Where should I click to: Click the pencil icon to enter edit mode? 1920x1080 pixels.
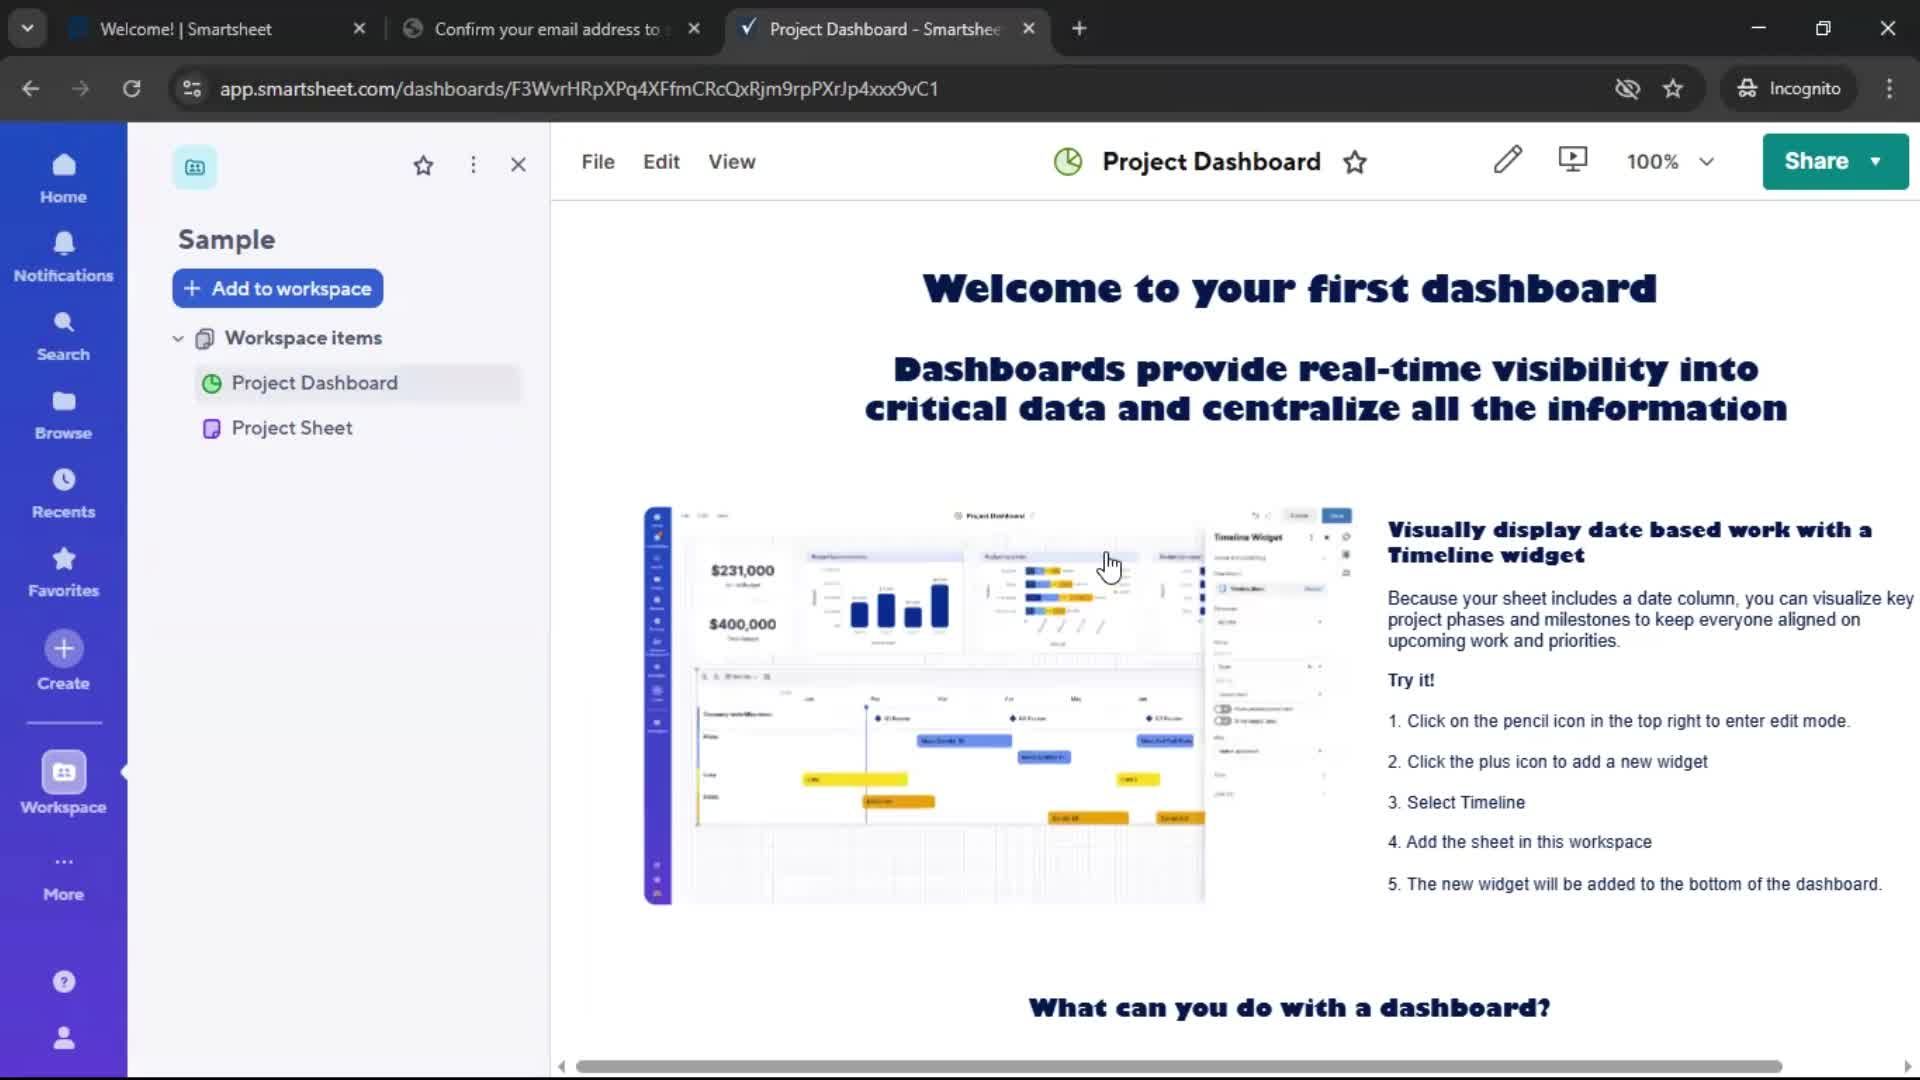click(x=1508, y=160)
